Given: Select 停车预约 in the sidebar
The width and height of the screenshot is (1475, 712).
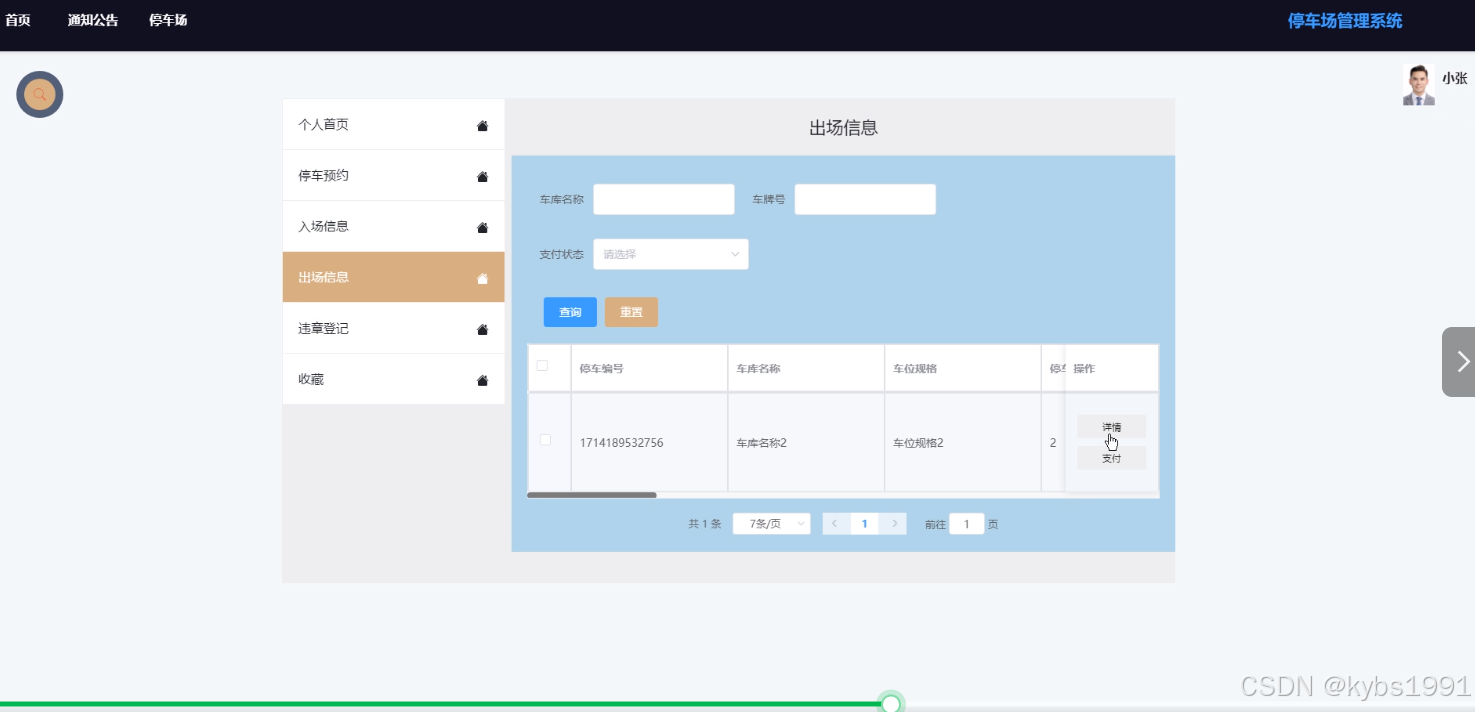Looking at the screenshot, I should click(x=393, y=176).
